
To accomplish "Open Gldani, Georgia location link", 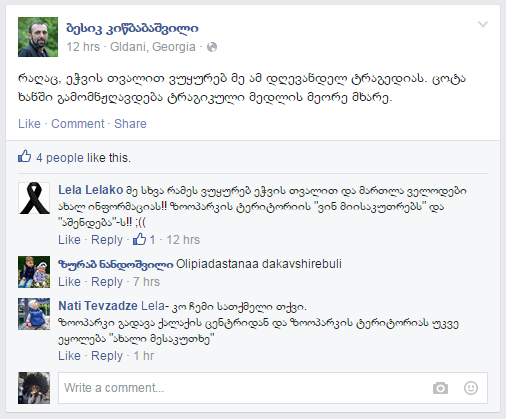I will point(153,47).
